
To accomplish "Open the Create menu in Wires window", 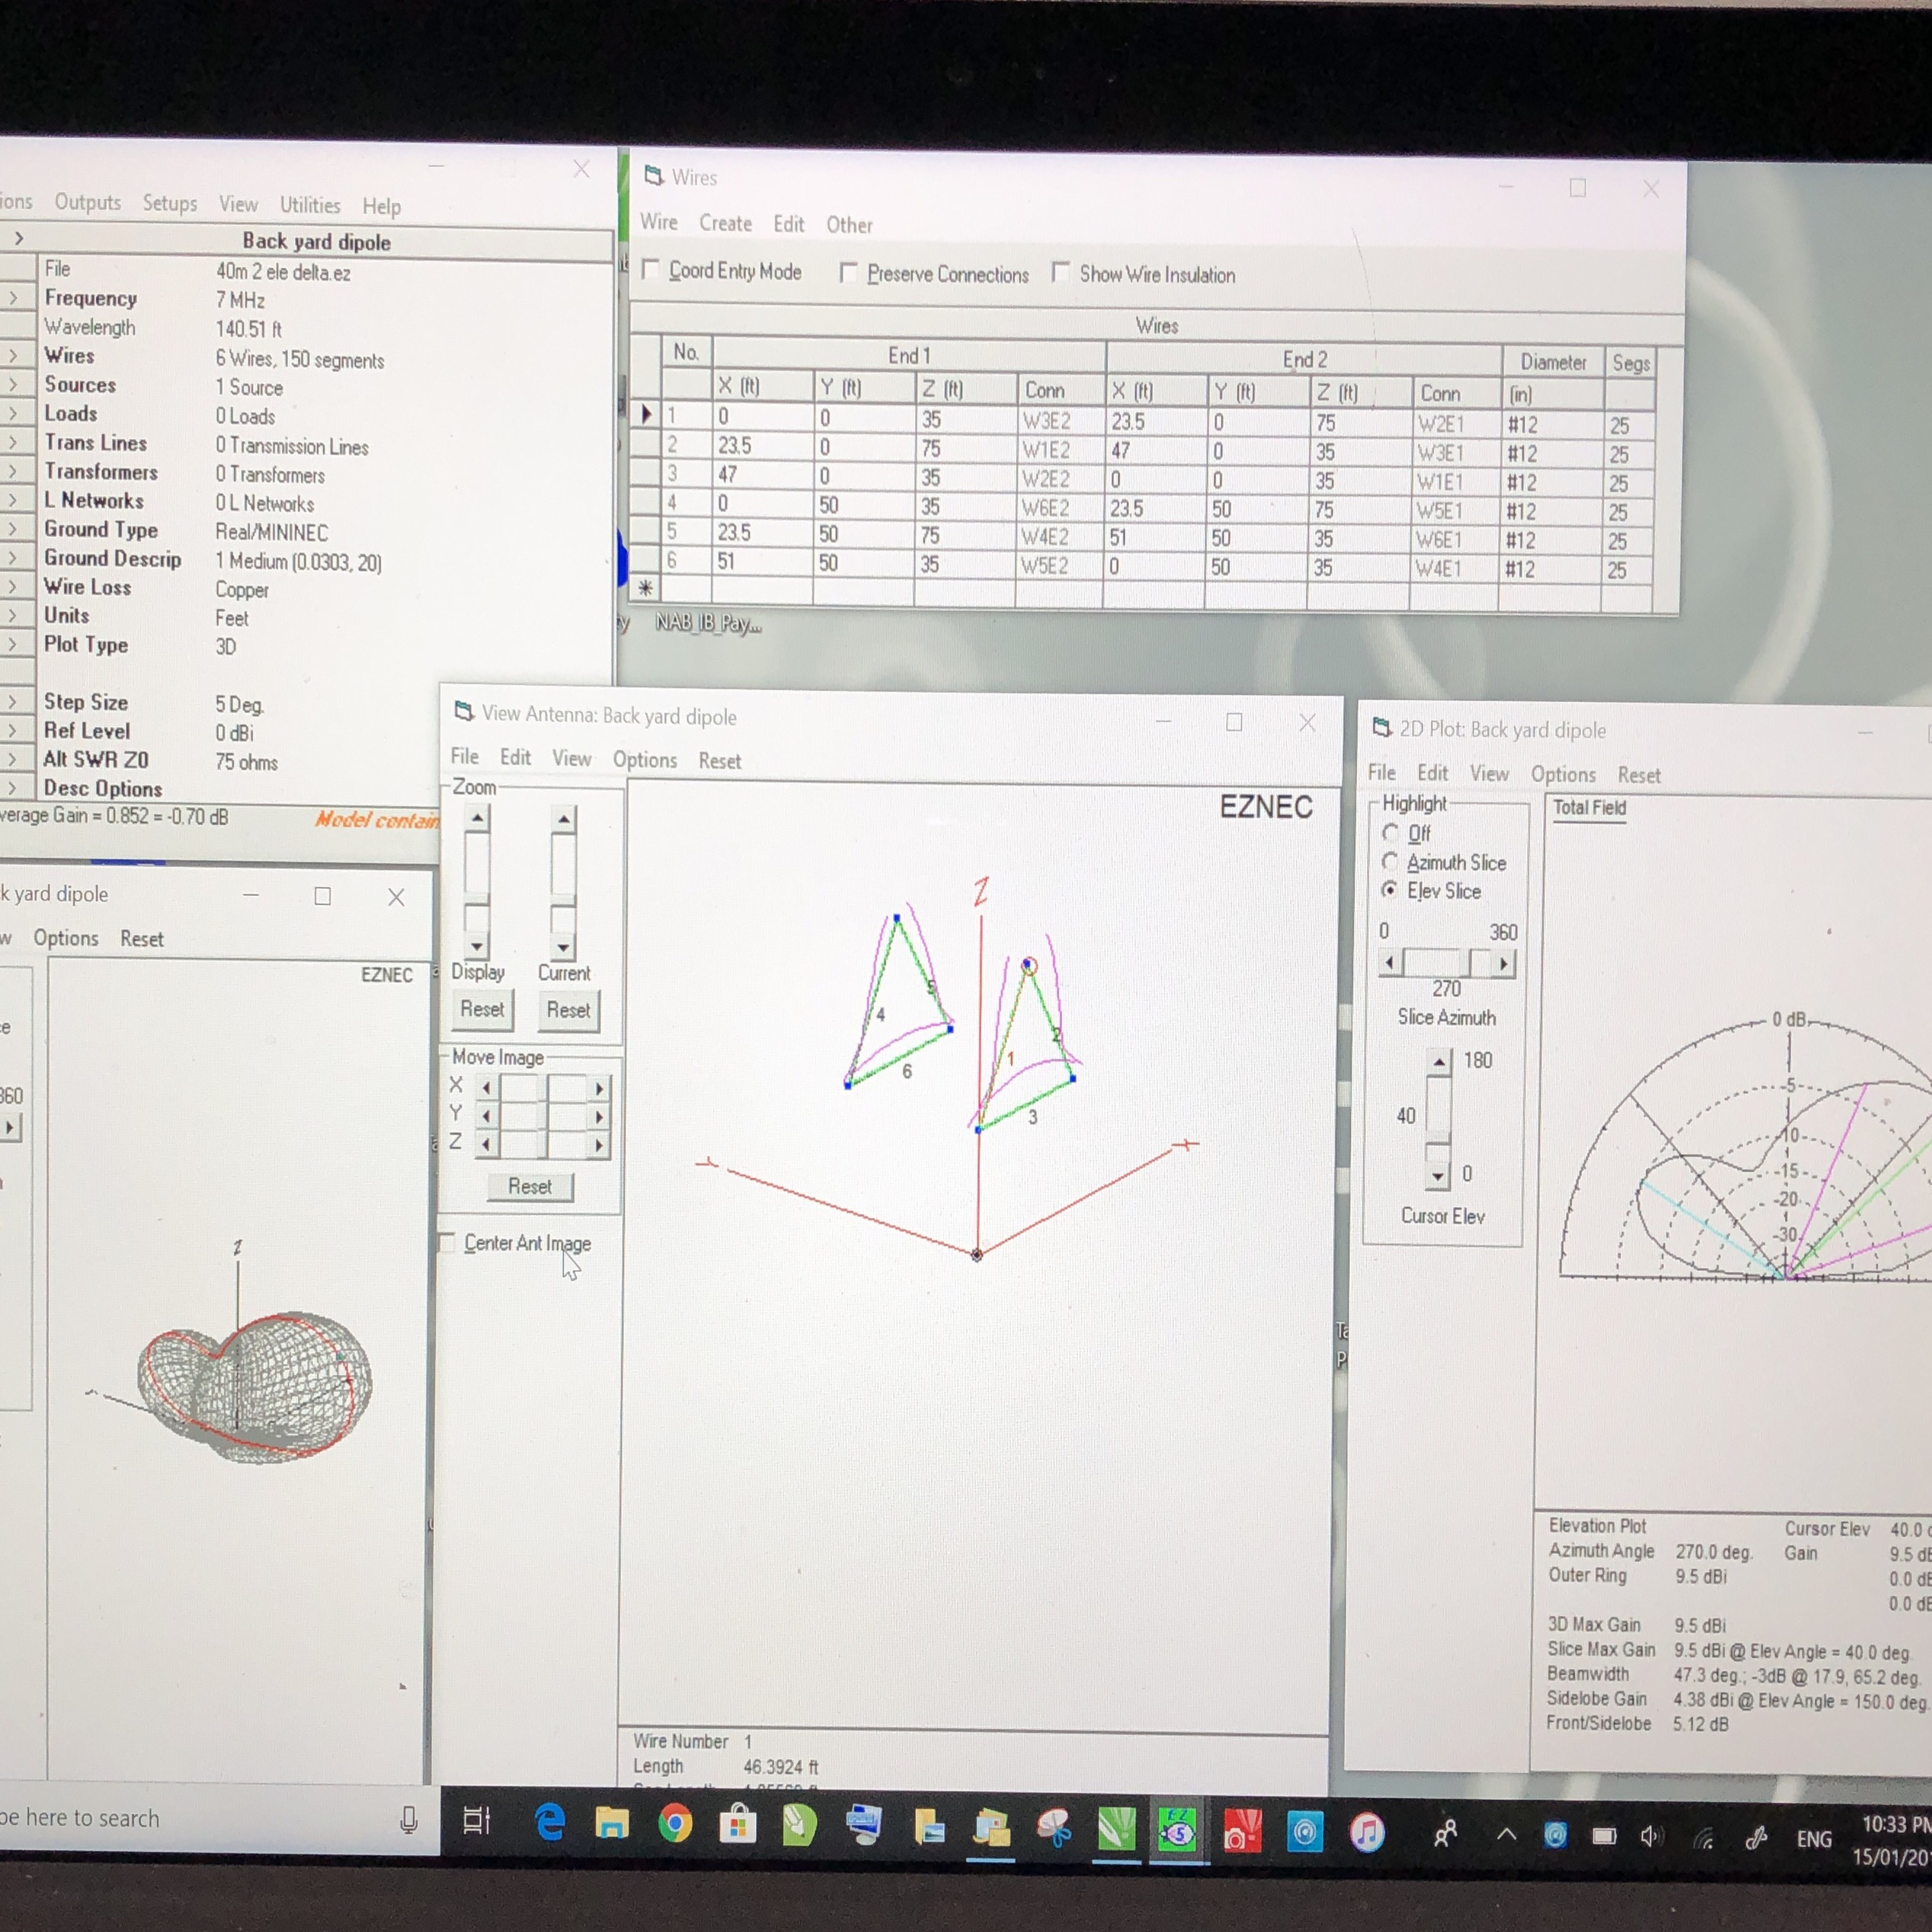I will (x=725, y=223).
